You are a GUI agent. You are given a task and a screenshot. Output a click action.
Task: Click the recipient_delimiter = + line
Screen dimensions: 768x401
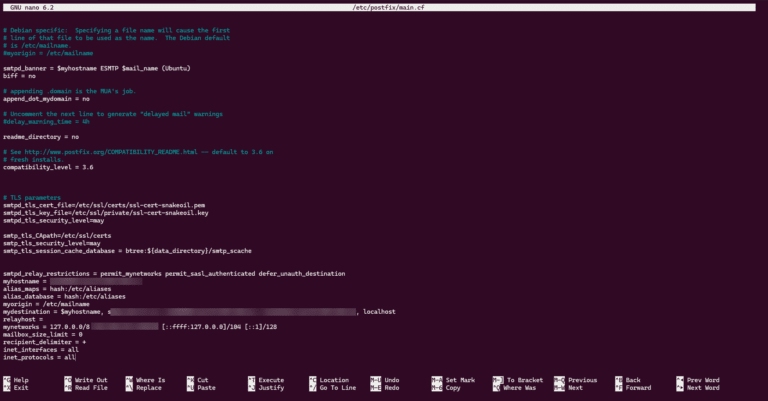tap(45, 342)
